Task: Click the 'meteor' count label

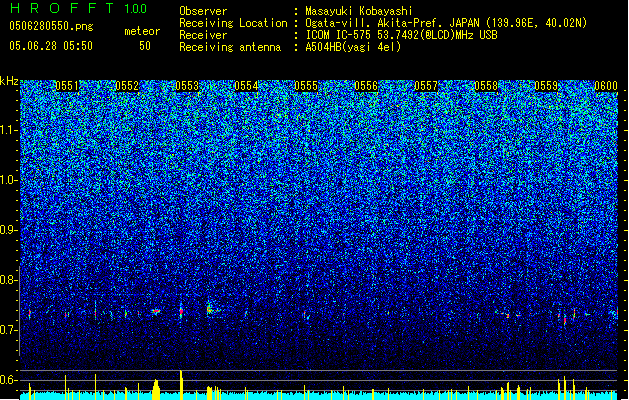Action: point(142,31)
